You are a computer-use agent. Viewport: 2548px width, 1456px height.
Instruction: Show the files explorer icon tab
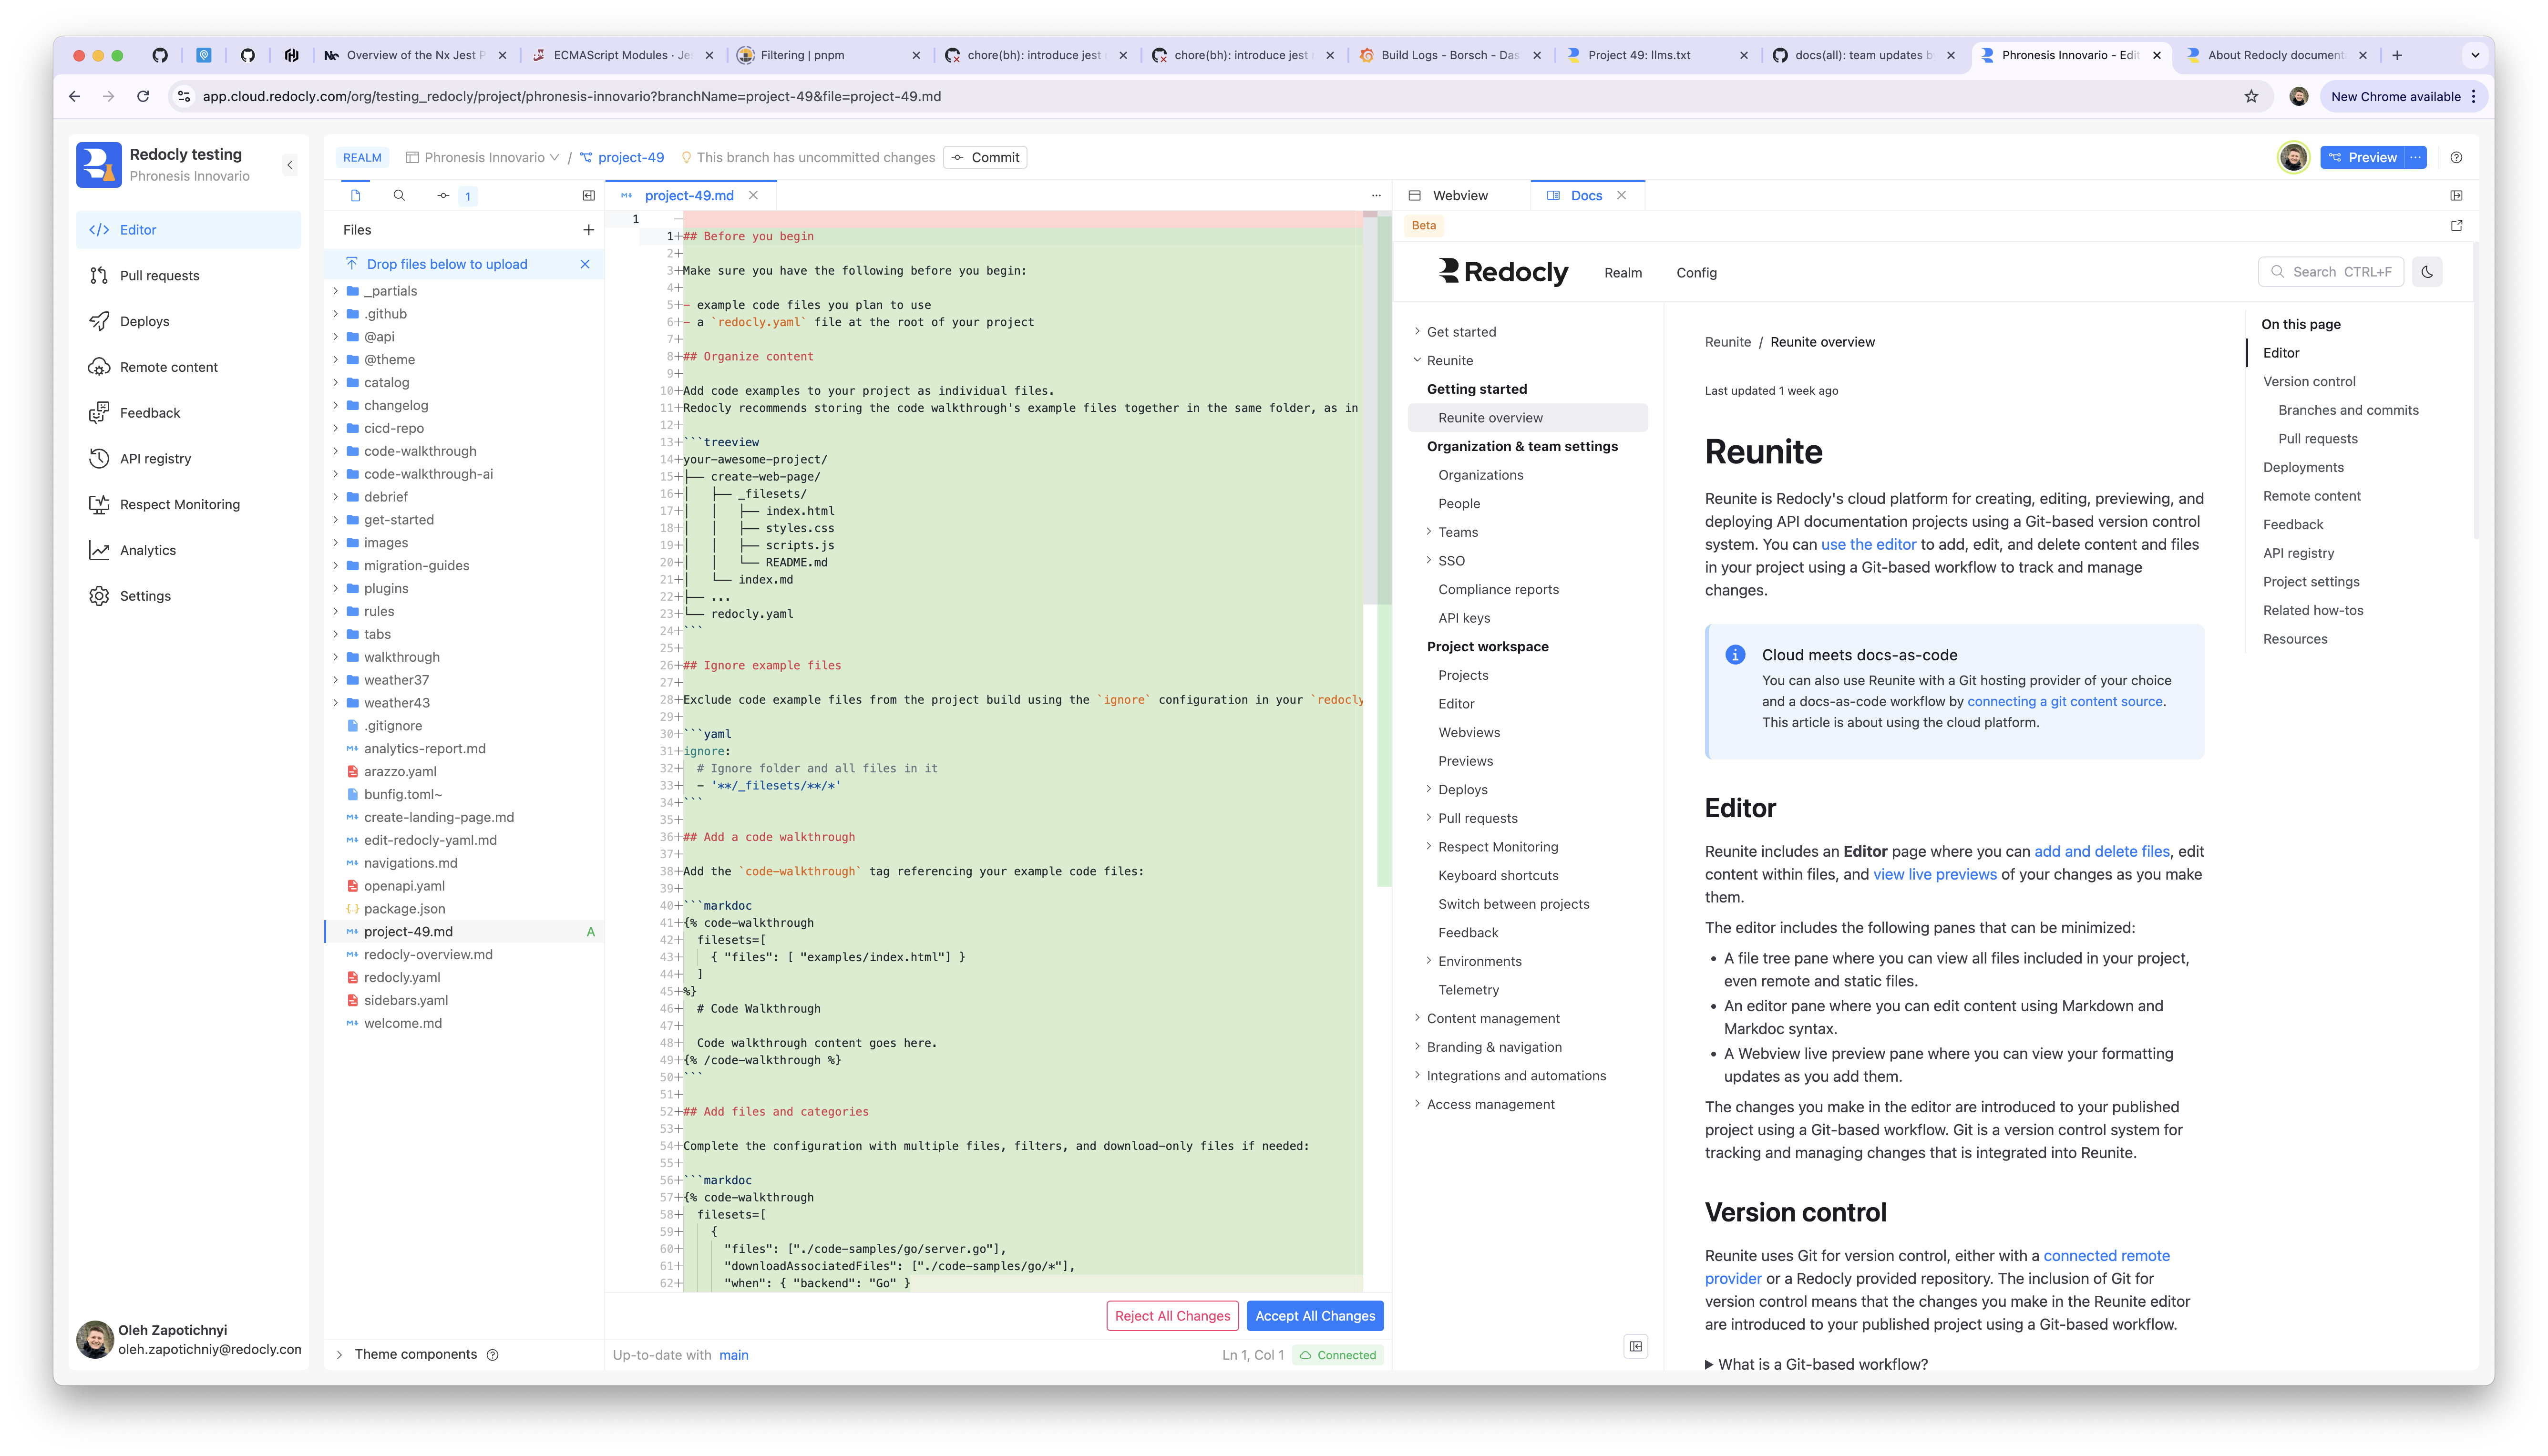coord(355,196)
